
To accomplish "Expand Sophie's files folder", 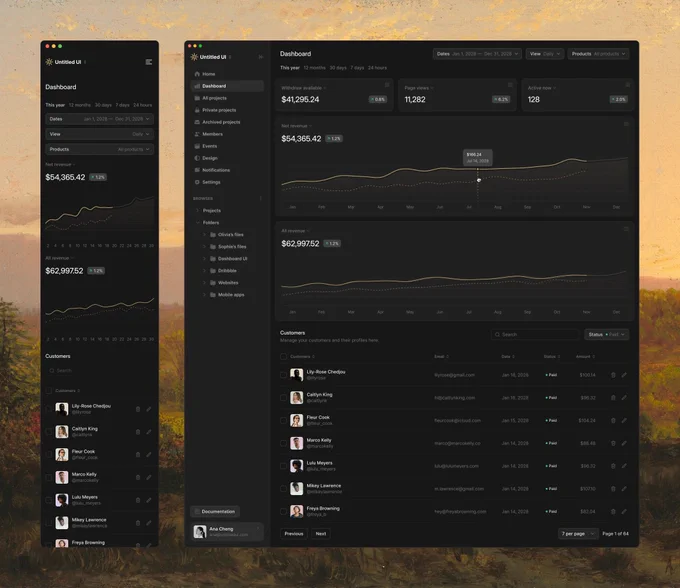I will [204, 247].
